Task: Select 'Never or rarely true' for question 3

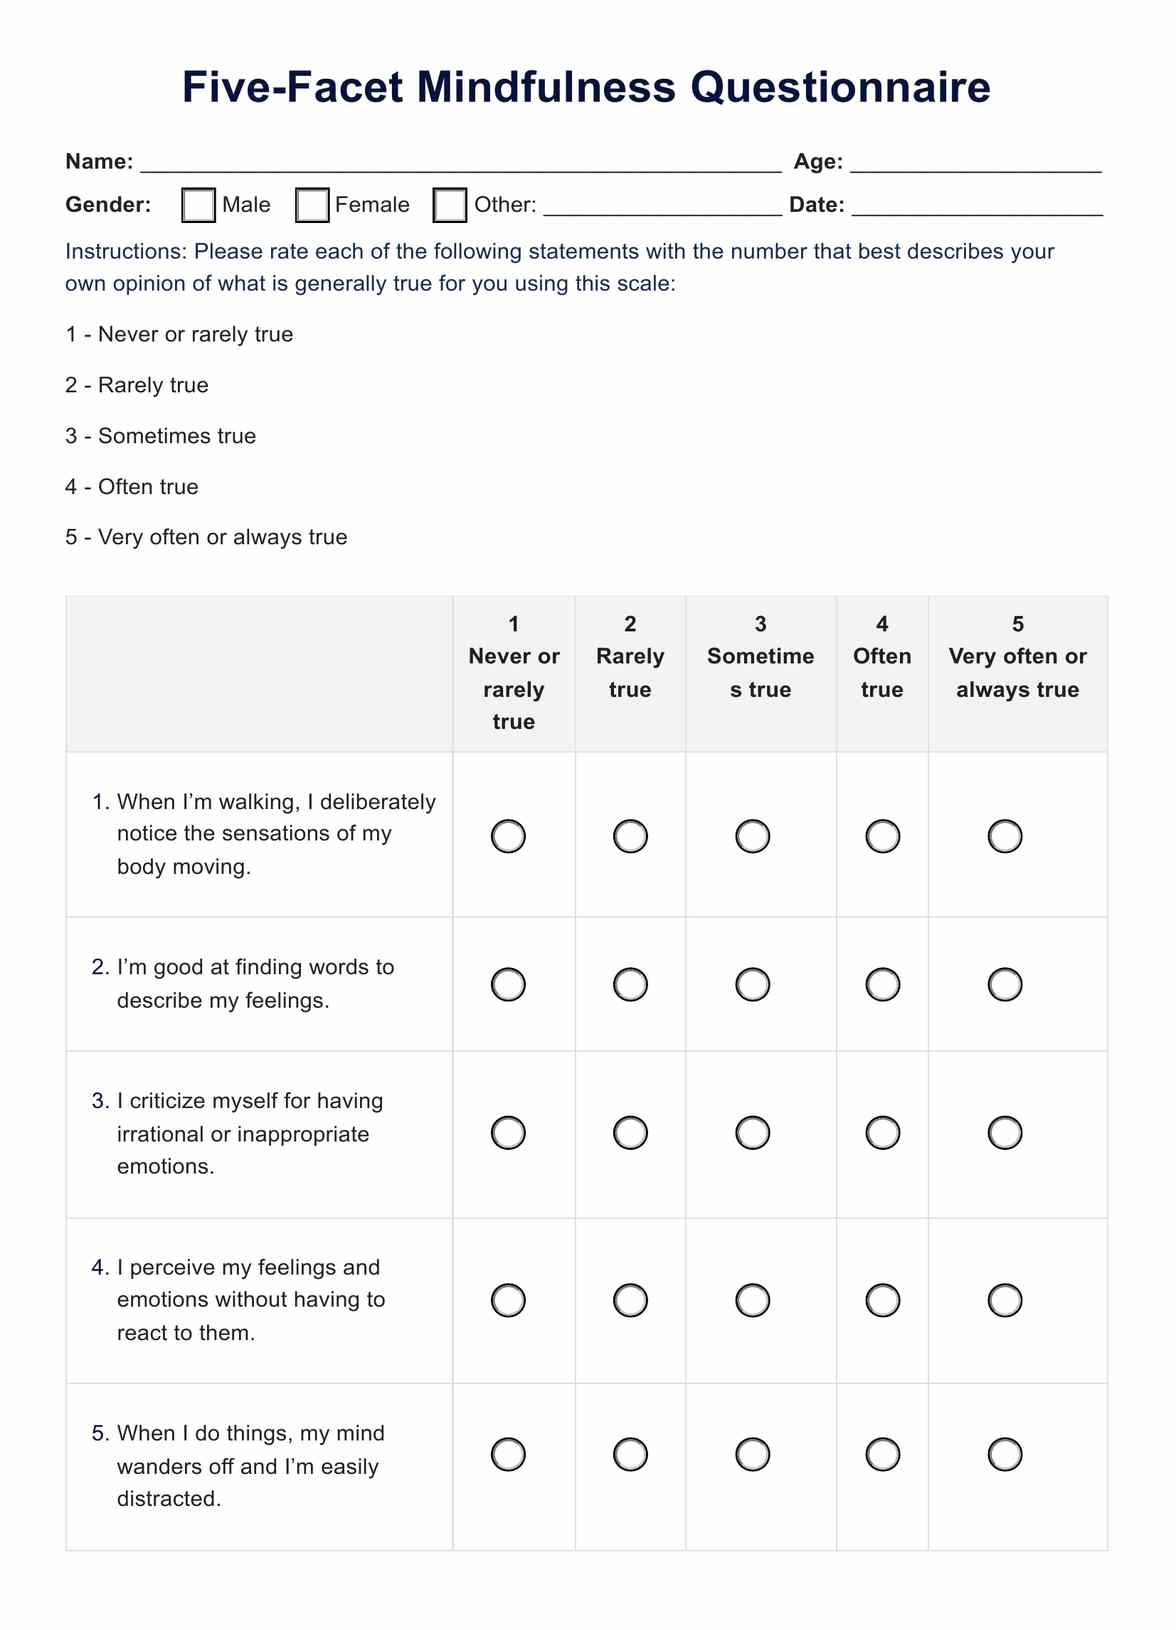Action: tap(508, 1133)
